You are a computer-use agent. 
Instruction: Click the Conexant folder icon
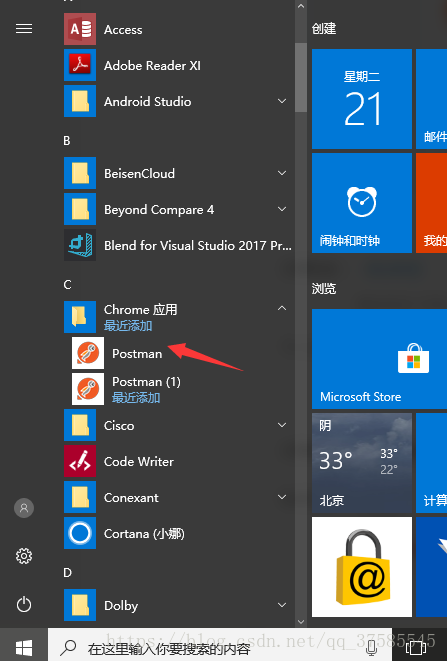(x=80, y=497)
